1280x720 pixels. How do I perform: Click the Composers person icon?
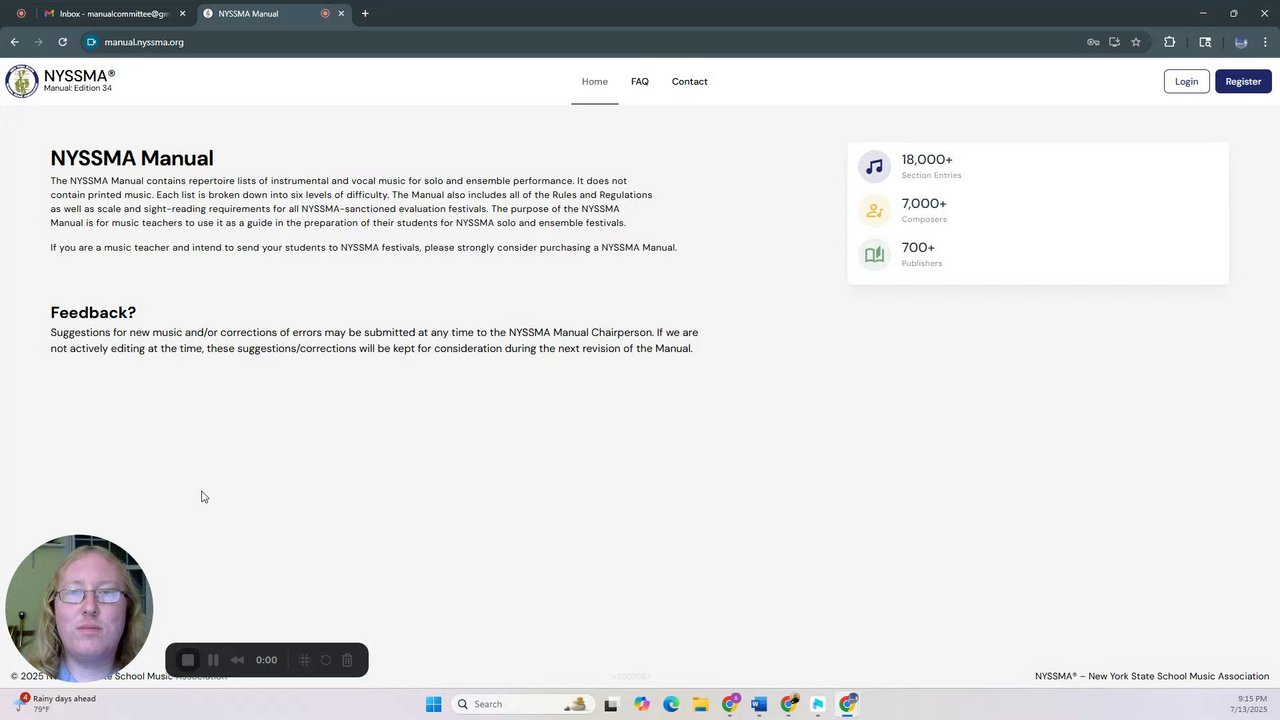[x=874, y=210]
